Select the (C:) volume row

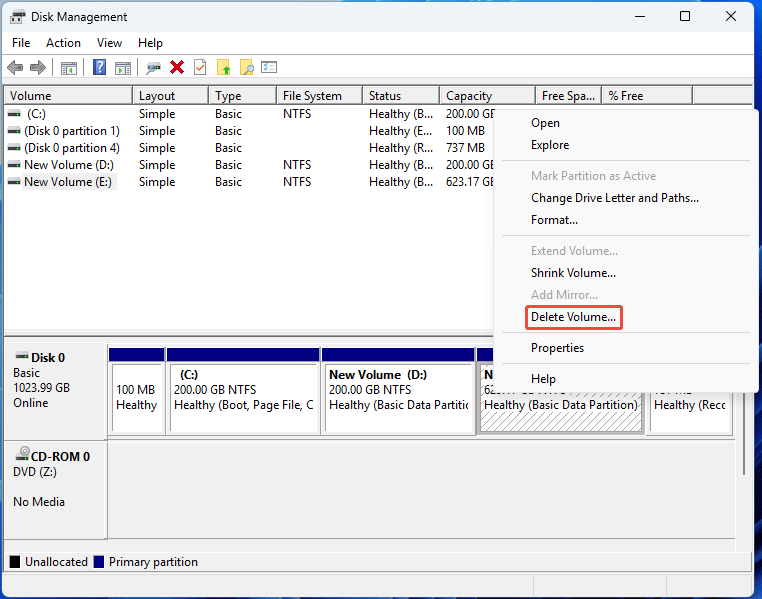click(250, 114)
